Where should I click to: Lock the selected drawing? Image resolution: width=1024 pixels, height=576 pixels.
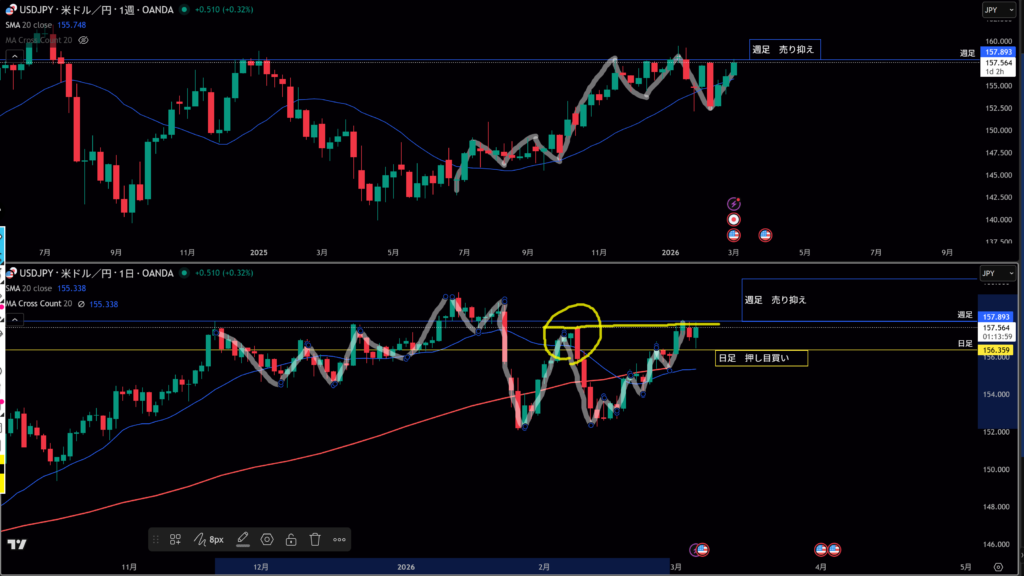click(290, 539)
